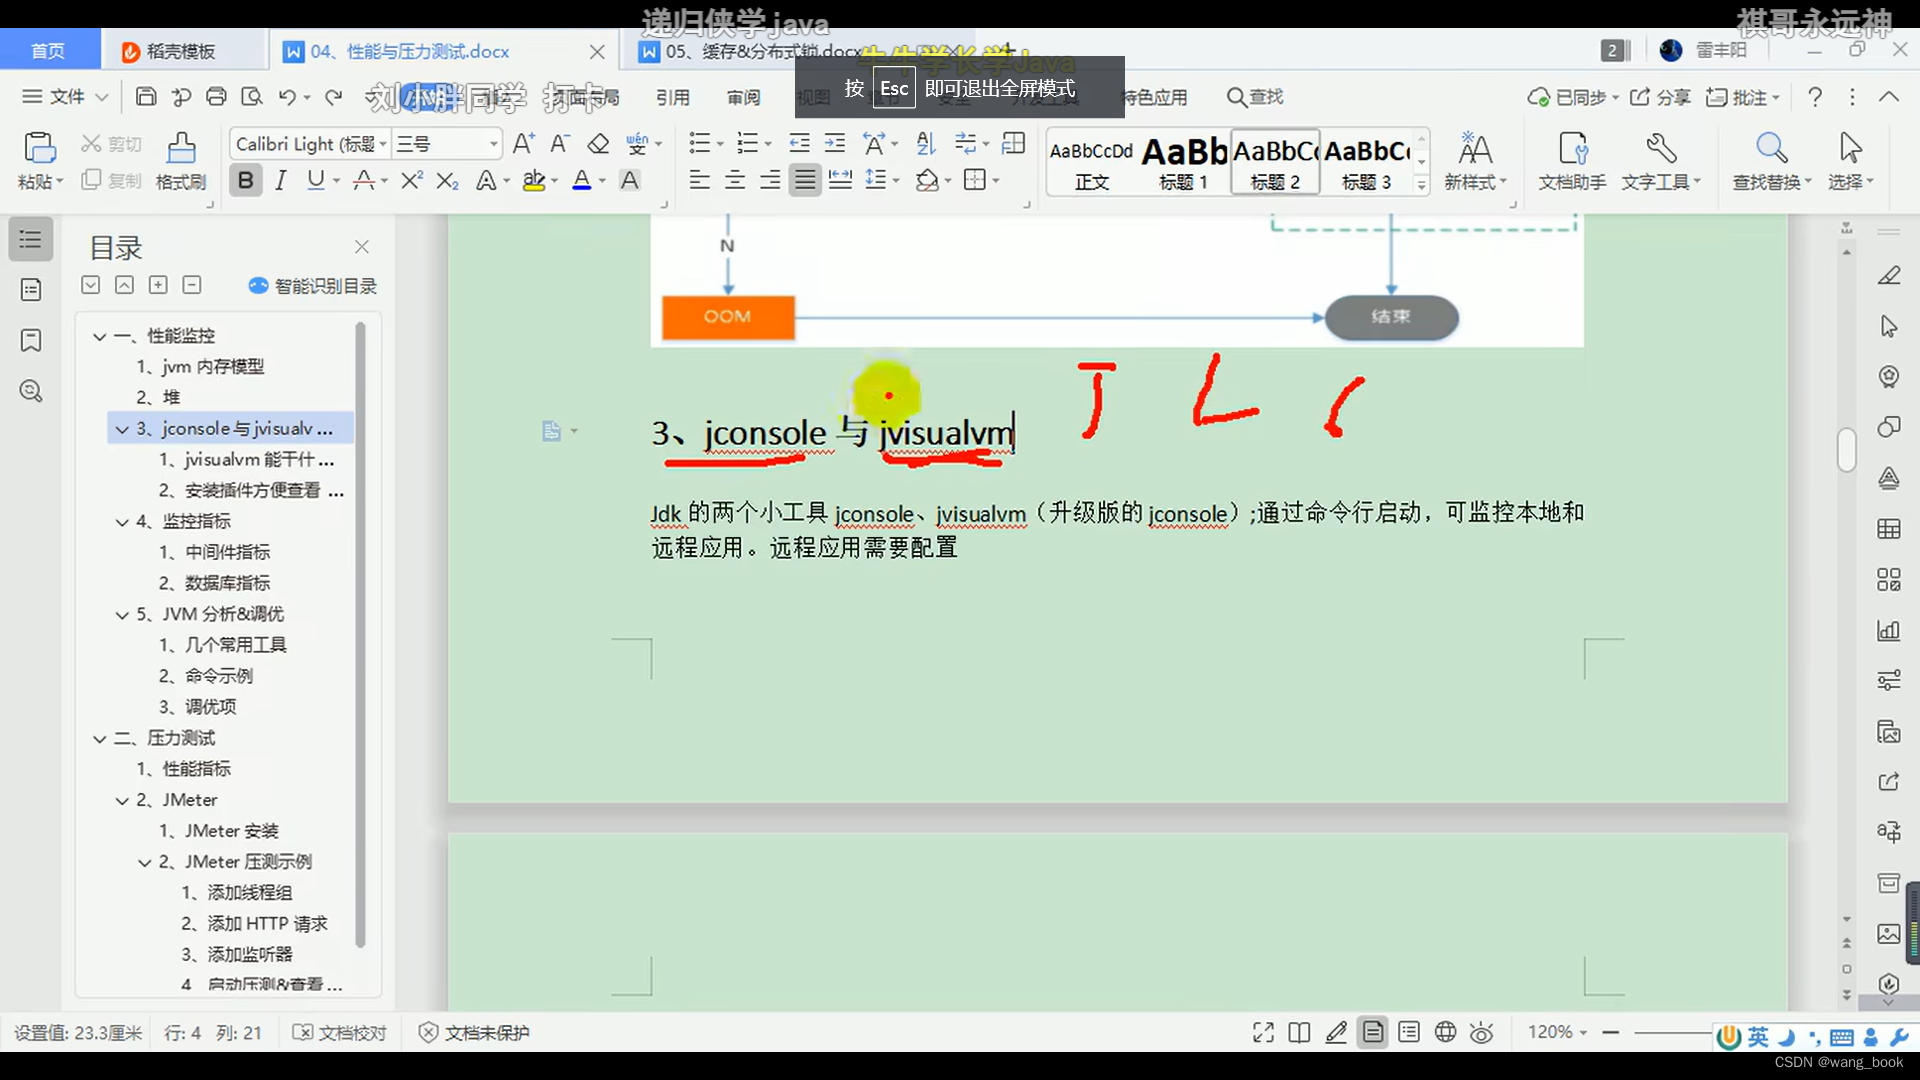Collapse the 一、性能监控 outline node
This screenshot has width=1920, height=1080.
point(99,336)
